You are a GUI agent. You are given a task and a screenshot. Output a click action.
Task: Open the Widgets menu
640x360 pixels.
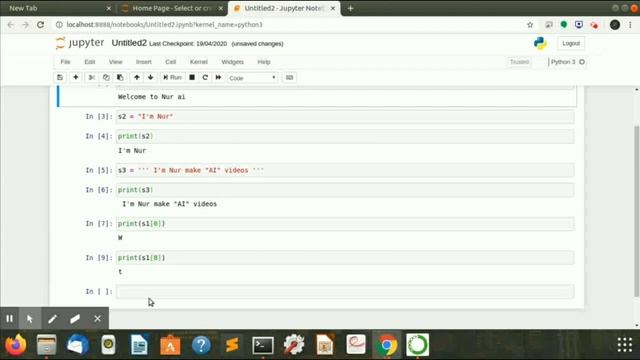(232, 62)
